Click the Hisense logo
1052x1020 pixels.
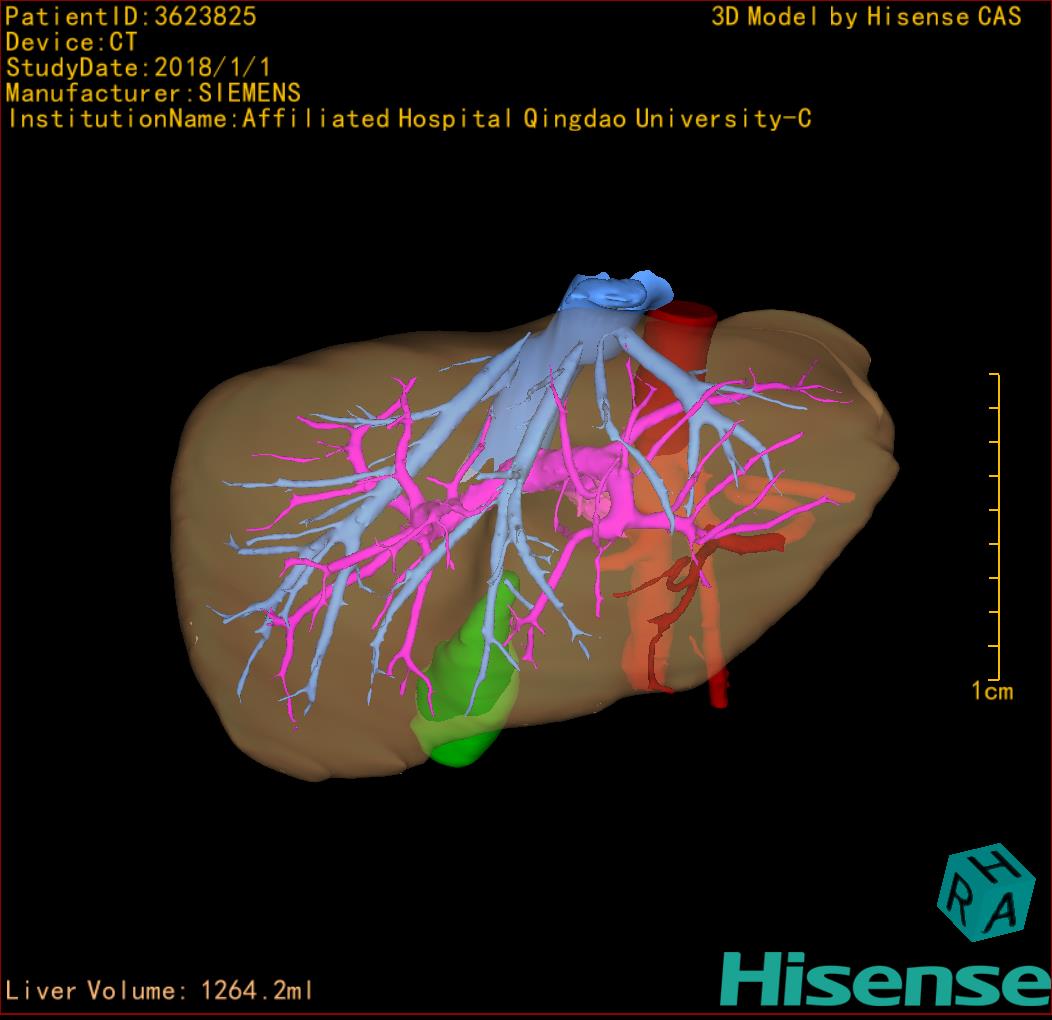pos(886,979)
